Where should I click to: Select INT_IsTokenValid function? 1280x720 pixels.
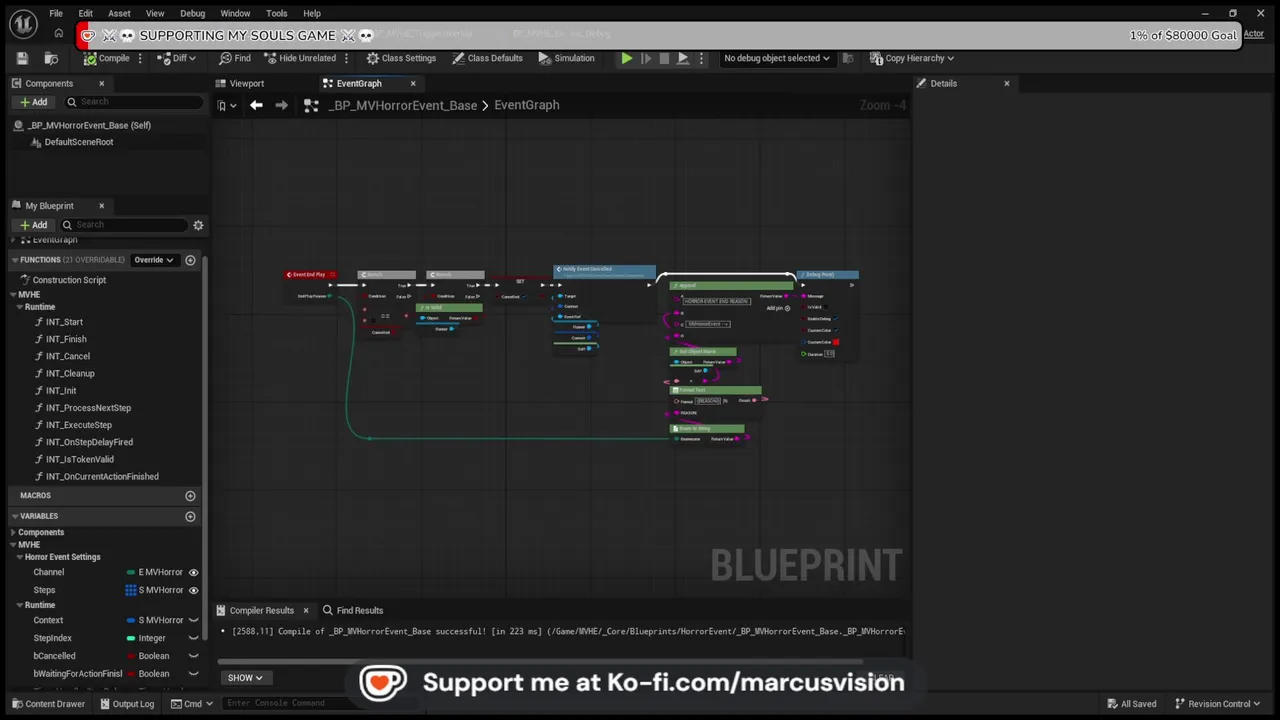[79, 459]
